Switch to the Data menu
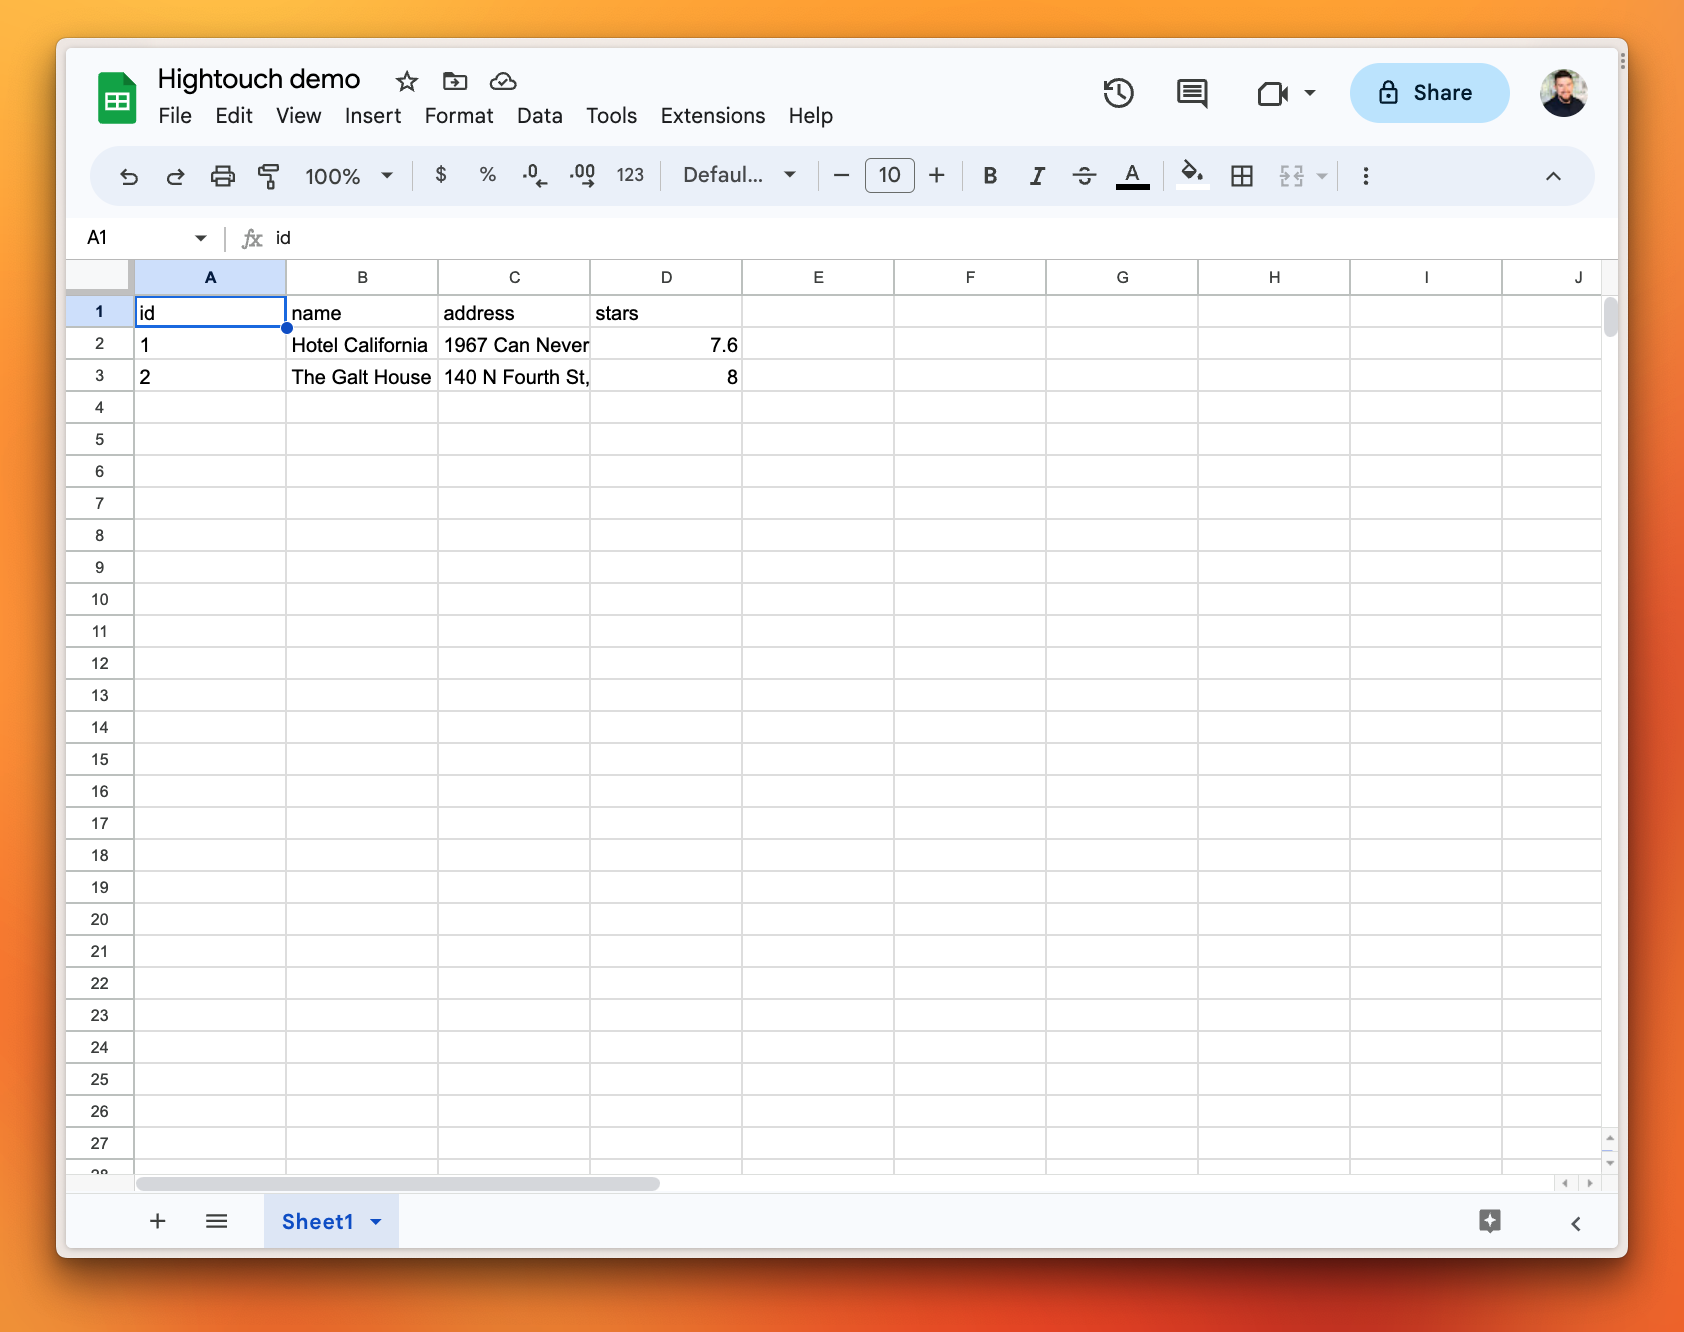1684x1332 pixels. [x=539, y=116]
